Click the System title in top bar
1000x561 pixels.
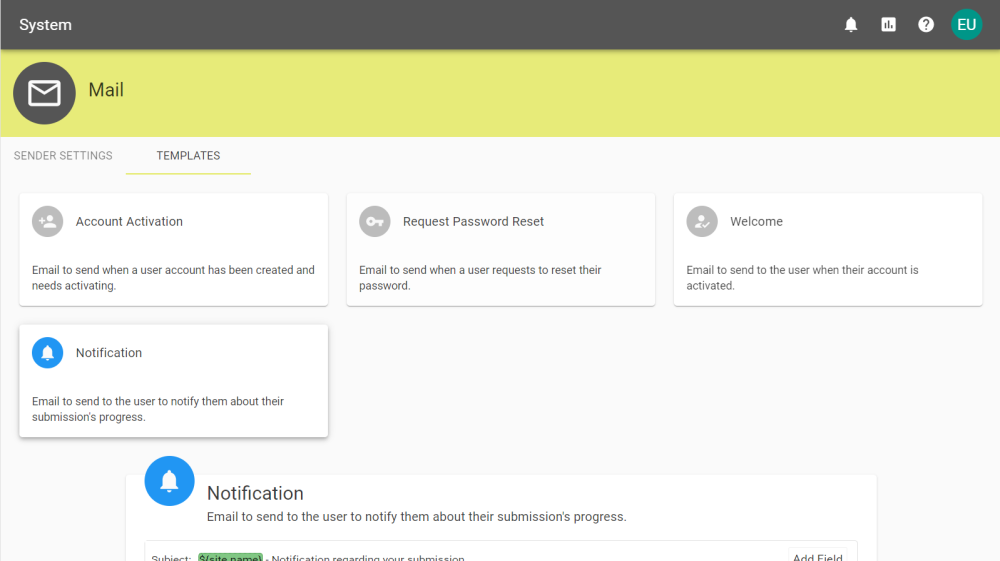pyautogui.click(x=45, y=25)
